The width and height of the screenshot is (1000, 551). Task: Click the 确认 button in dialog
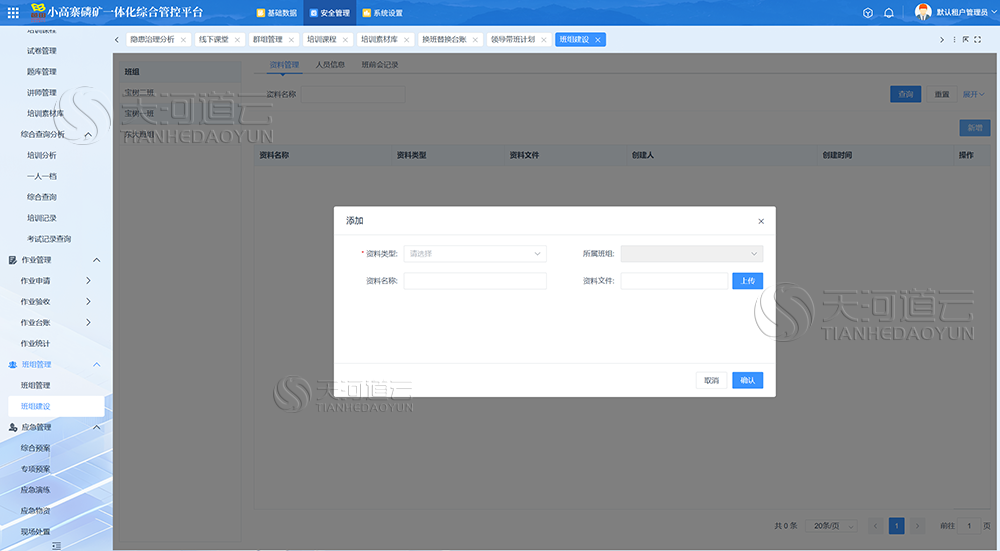click(747, 381)
